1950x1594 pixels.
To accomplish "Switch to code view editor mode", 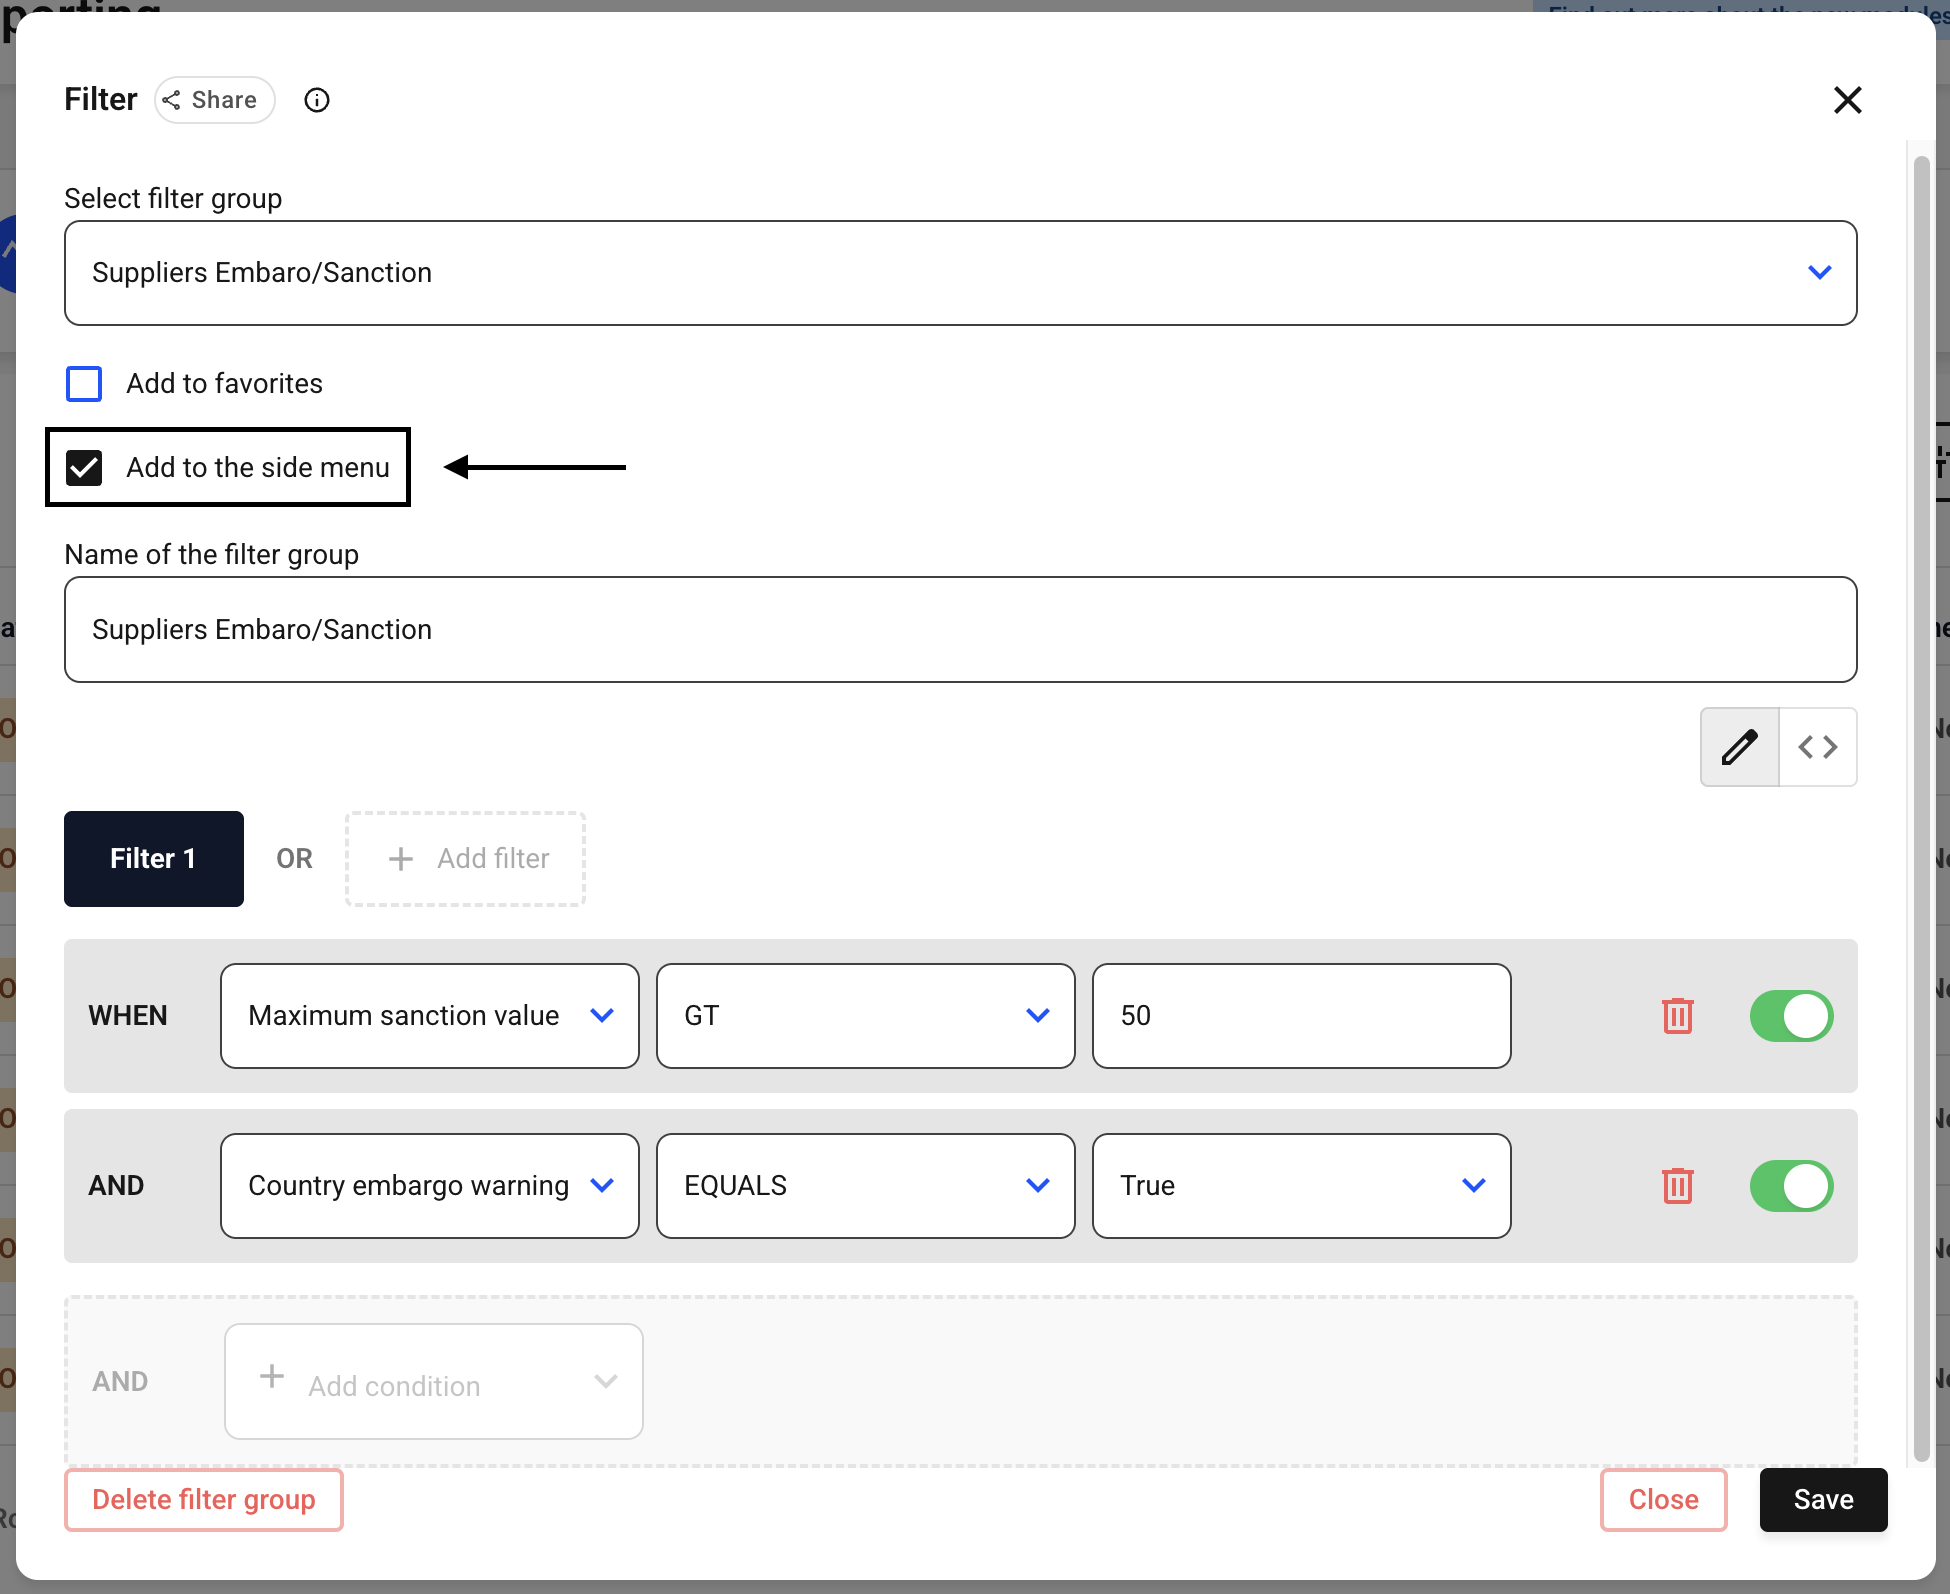I will 1818,747.
